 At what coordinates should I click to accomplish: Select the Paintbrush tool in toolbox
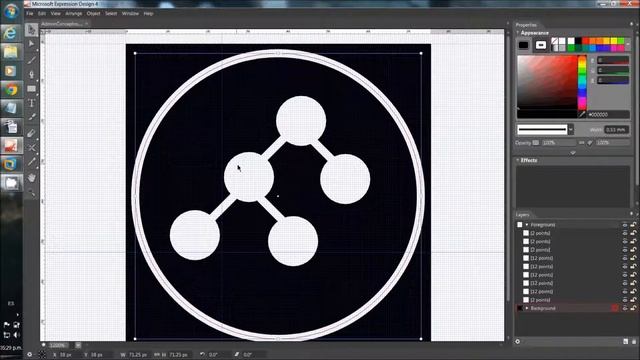point(31,60)
